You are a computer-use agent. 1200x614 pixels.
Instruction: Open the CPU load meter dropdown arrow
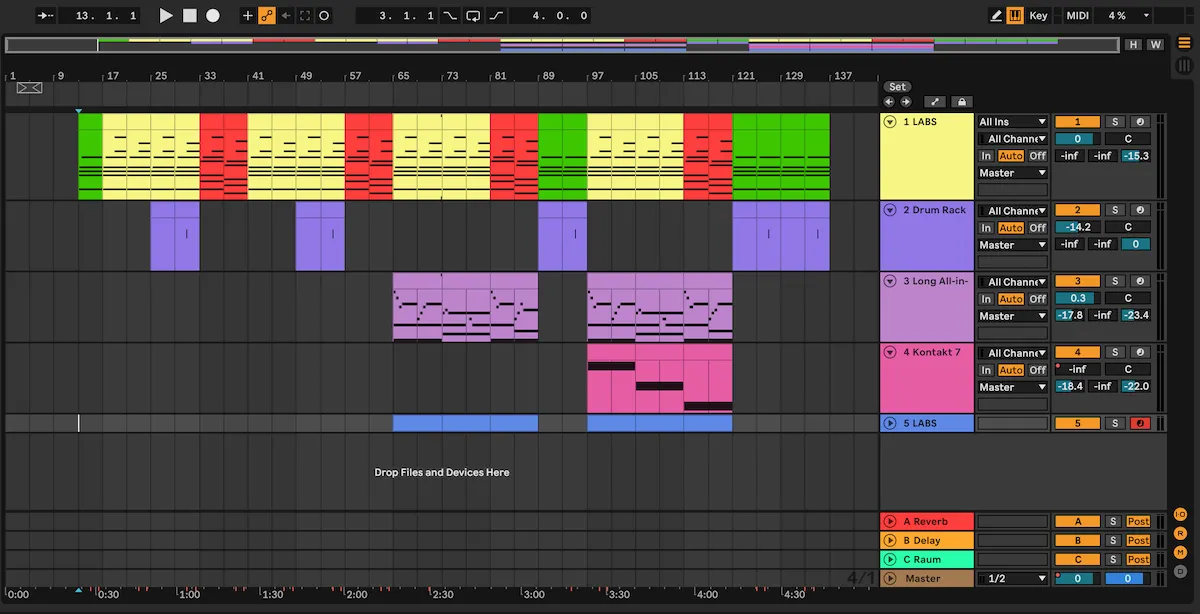pos(1145,16)
